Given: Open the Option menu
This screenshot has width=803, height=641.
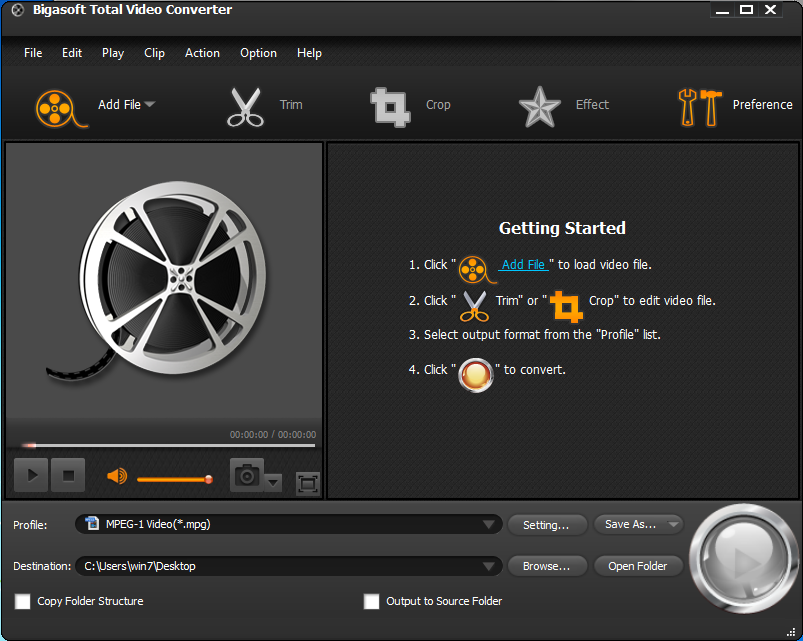Looking at the screenshot, I should click(258, 53).
